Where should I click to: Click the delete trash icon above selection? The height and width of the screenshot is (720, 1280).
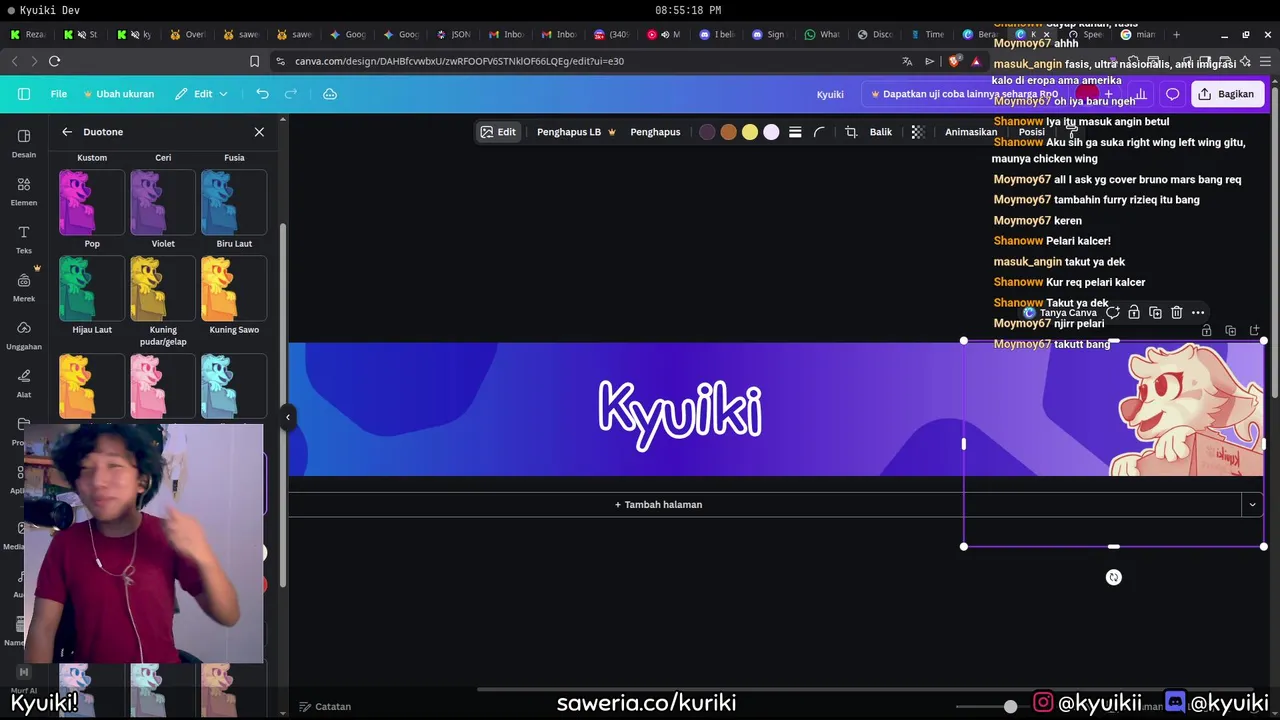coord(1177,313)
